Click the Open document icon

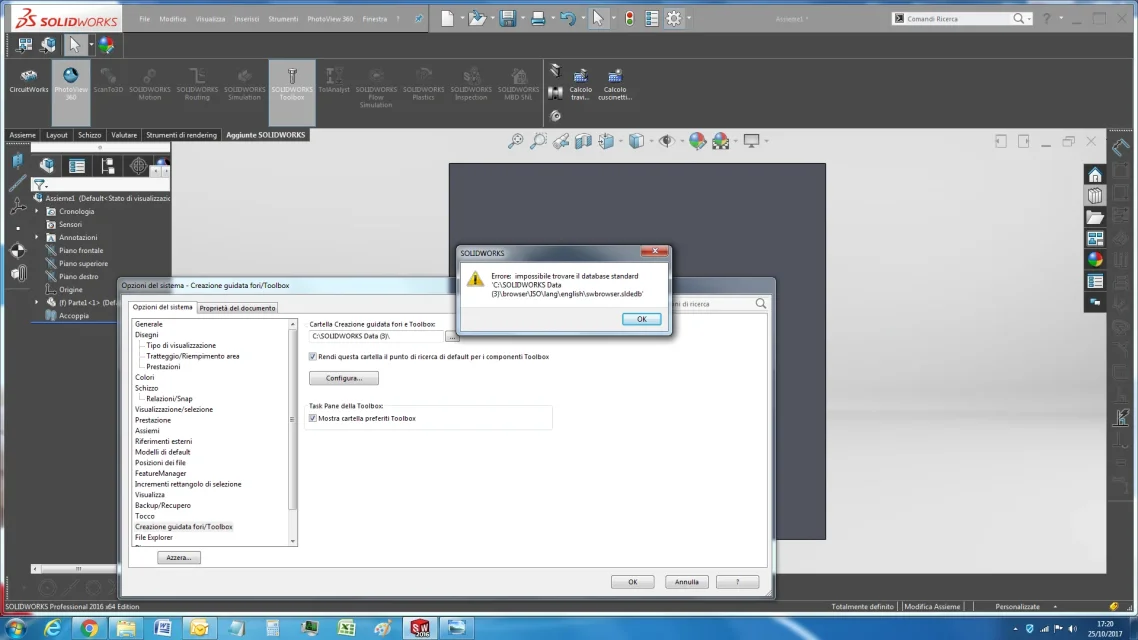point(477,19)
